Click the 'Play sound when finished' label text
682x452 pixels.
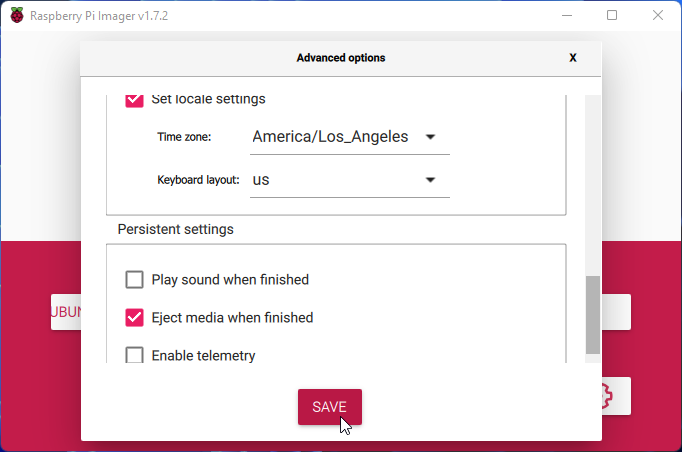coord(230,280)
